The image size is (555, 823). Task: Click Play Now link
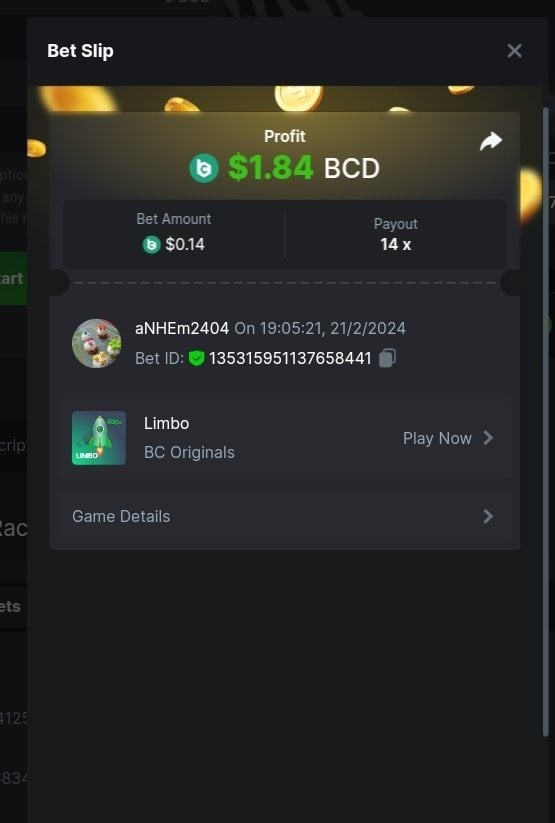[437, 438]
